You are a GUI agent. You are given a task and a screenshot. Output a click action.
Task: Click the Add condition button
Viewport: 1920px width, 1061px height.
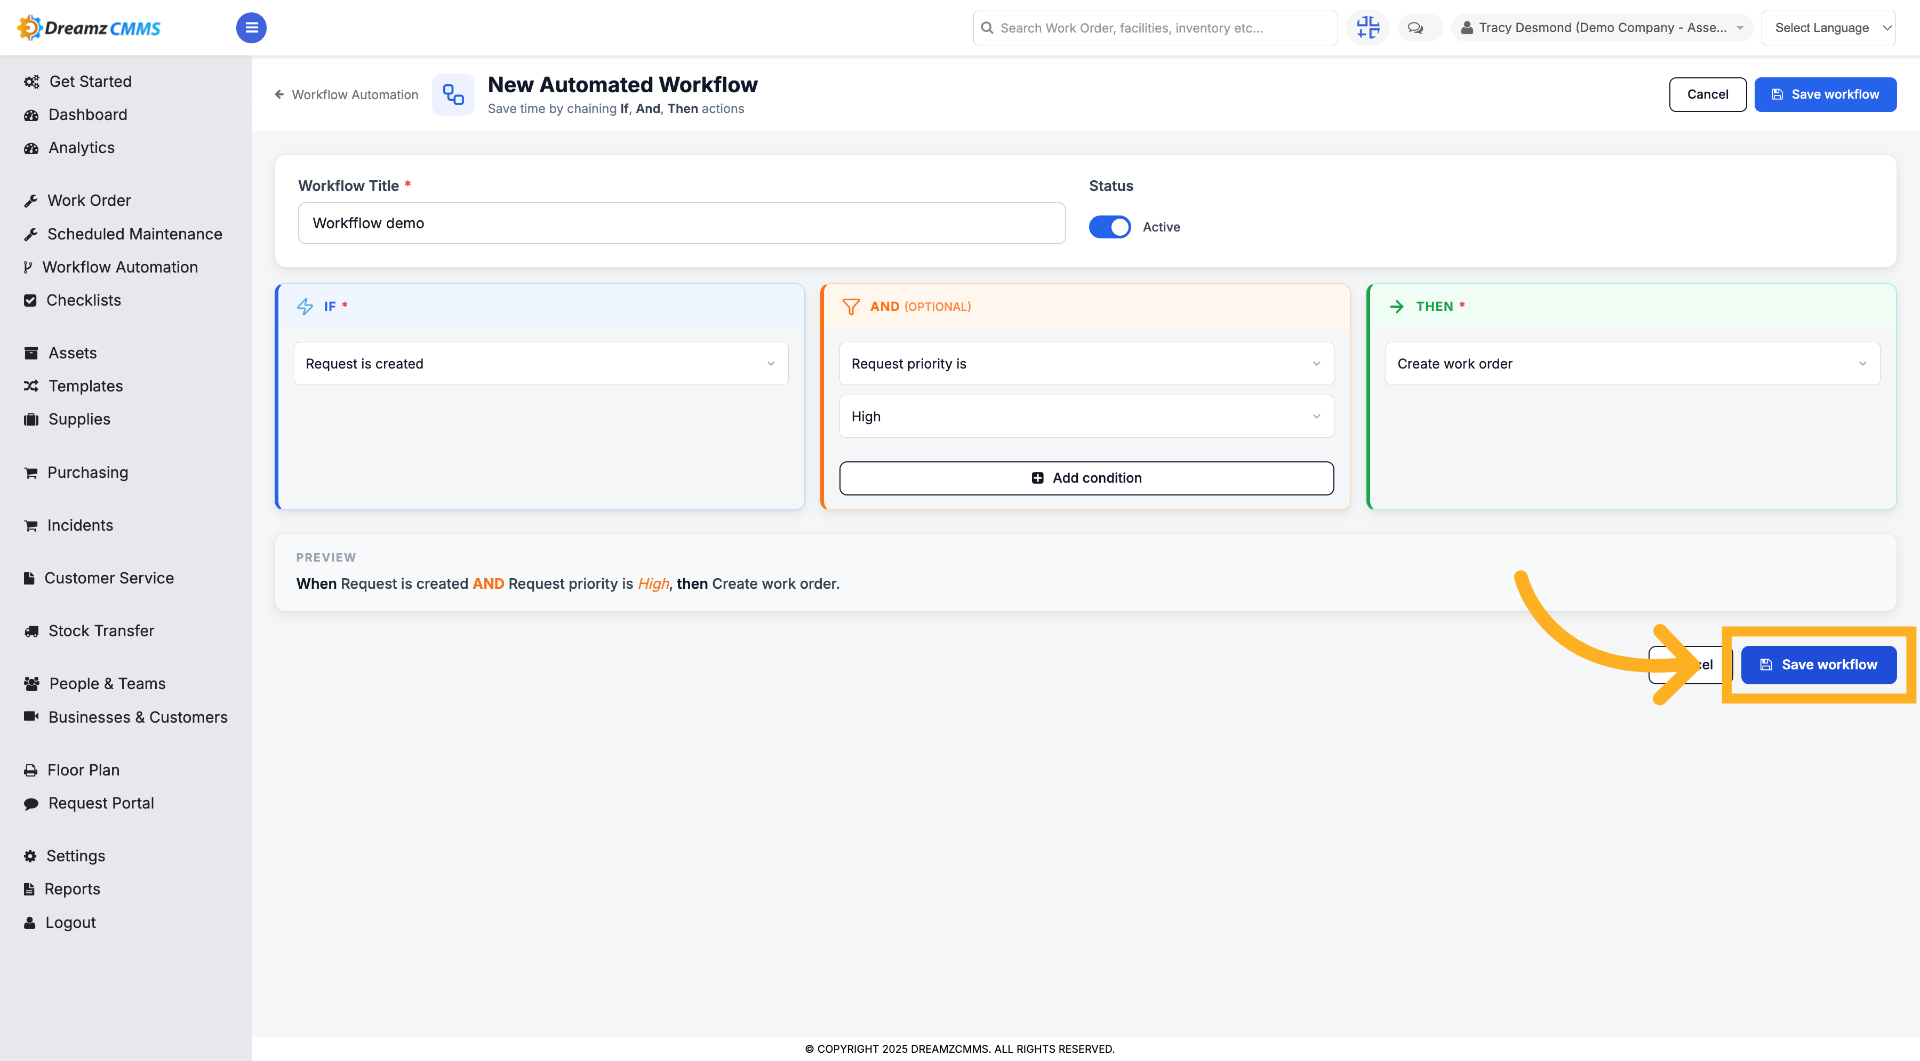pos(1086,478)
